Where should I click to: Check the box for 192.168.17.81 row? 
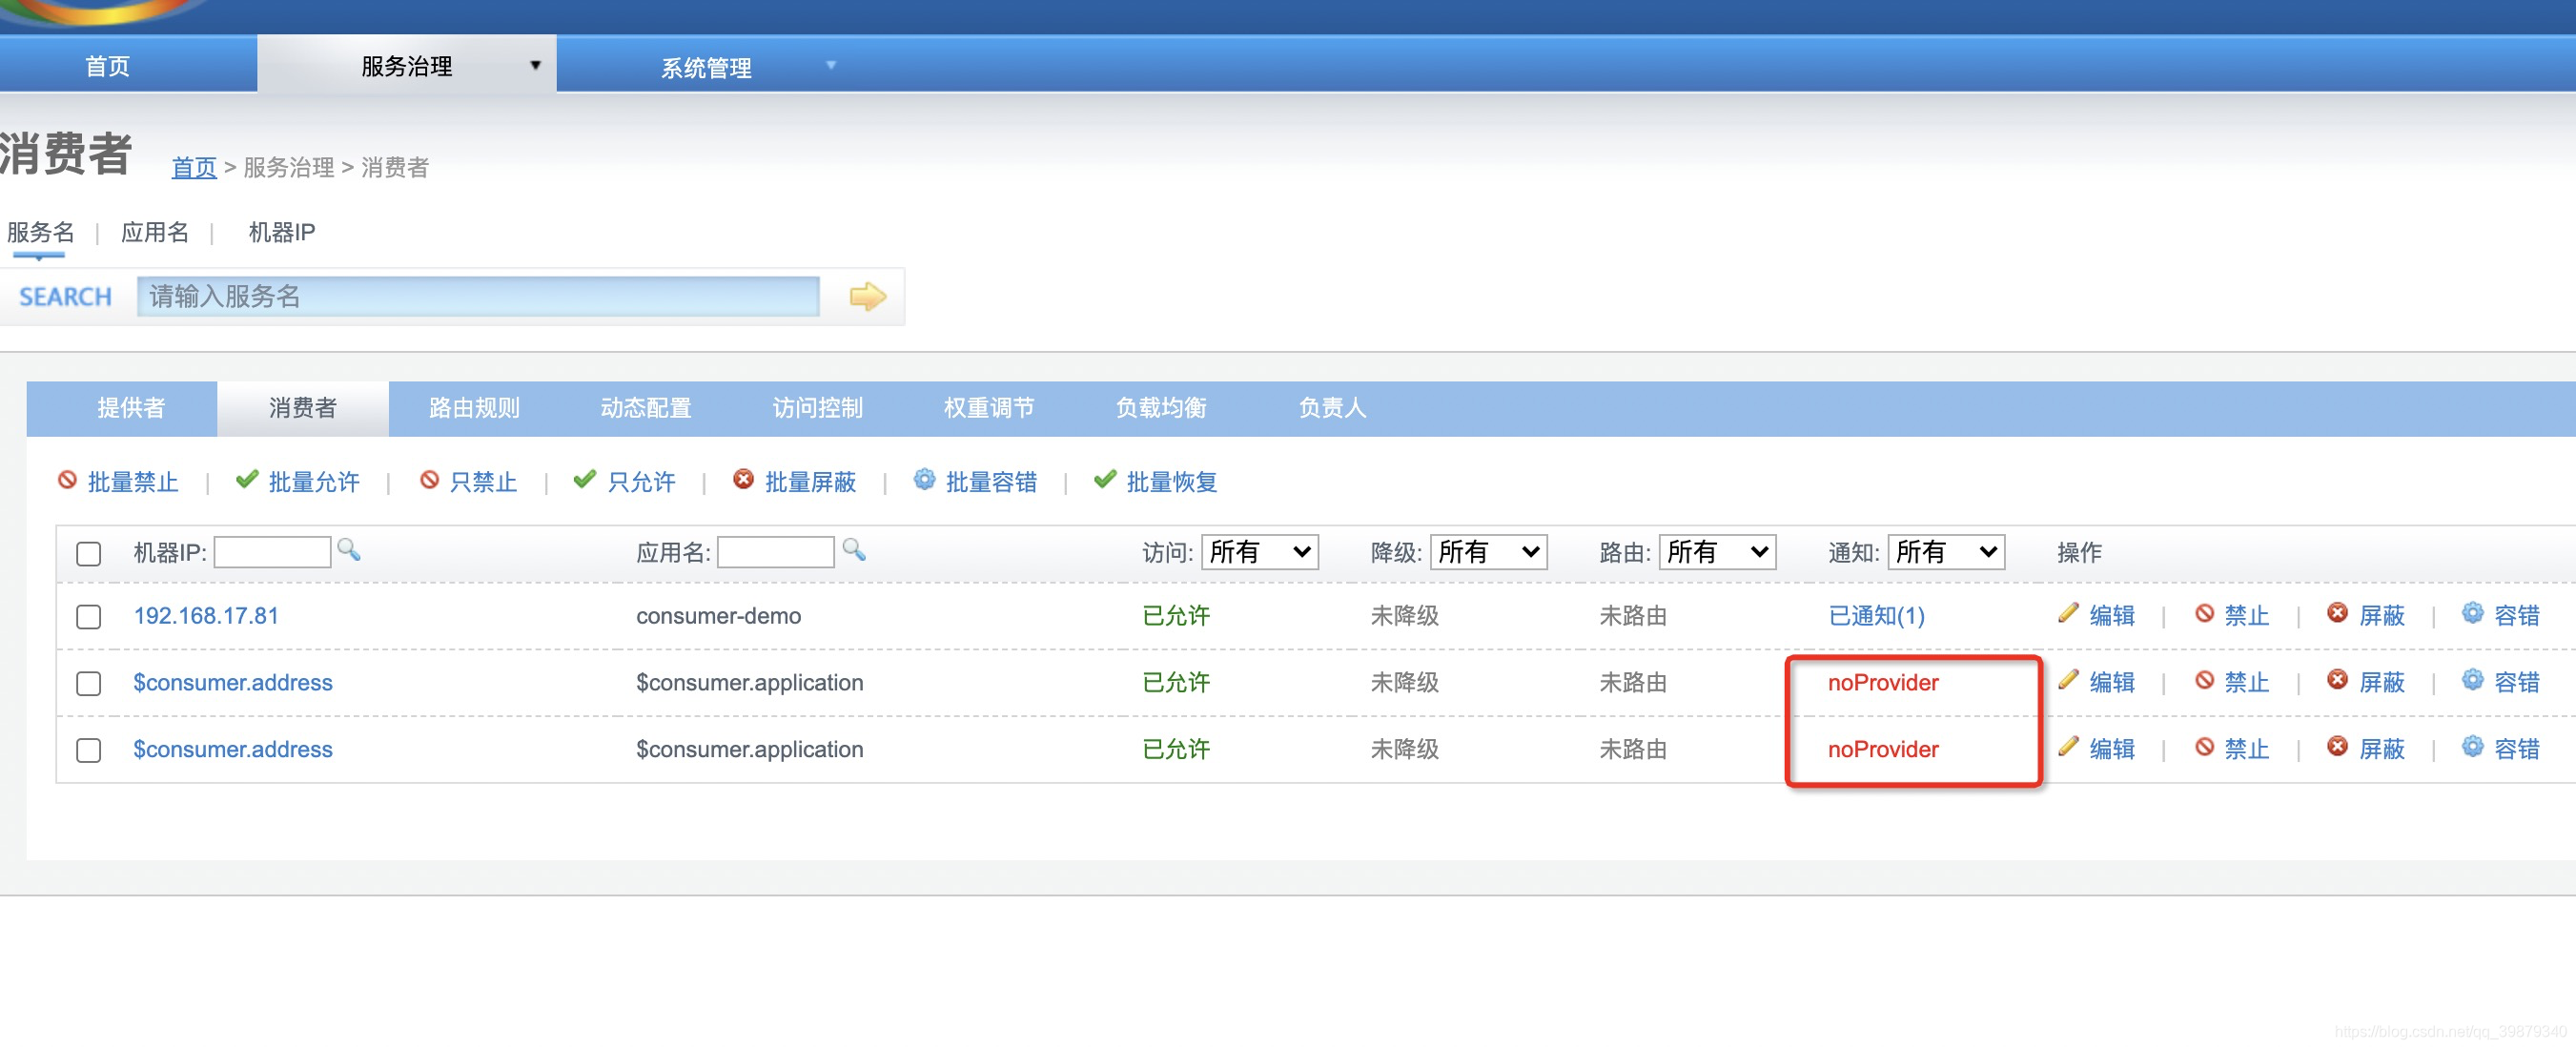tap(89, 616)
